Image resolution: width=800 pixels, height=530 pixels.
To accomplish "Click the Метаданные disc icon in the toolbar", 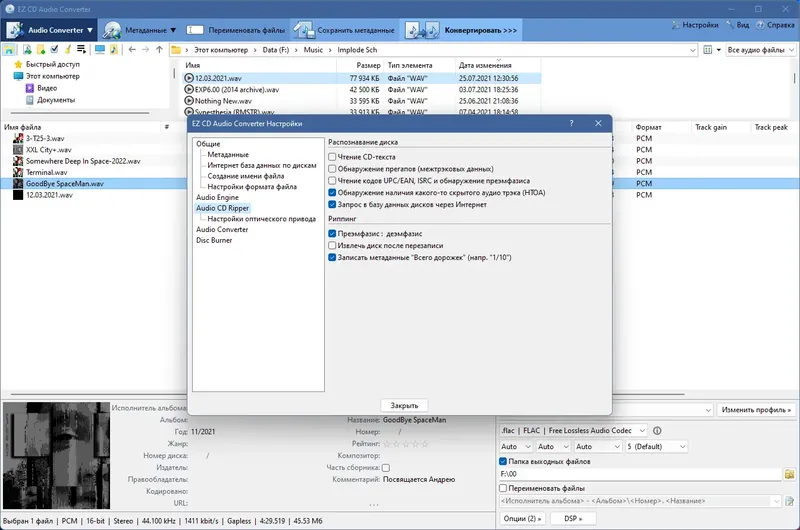I will [111, 30].
